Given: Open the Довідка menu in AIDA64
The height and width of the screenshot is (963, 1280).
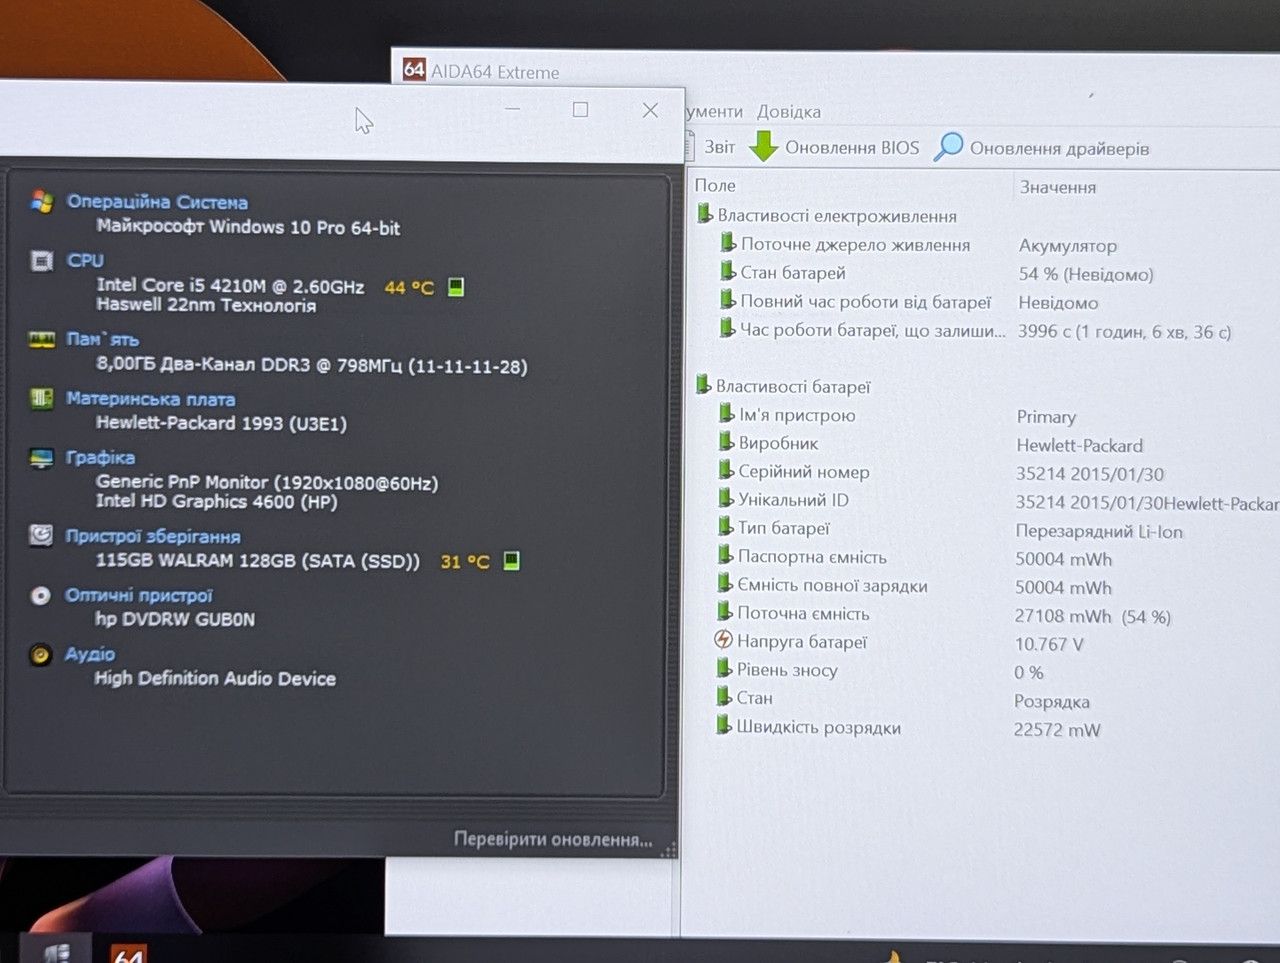Looking at the screenshot, I should click(789, 111).
